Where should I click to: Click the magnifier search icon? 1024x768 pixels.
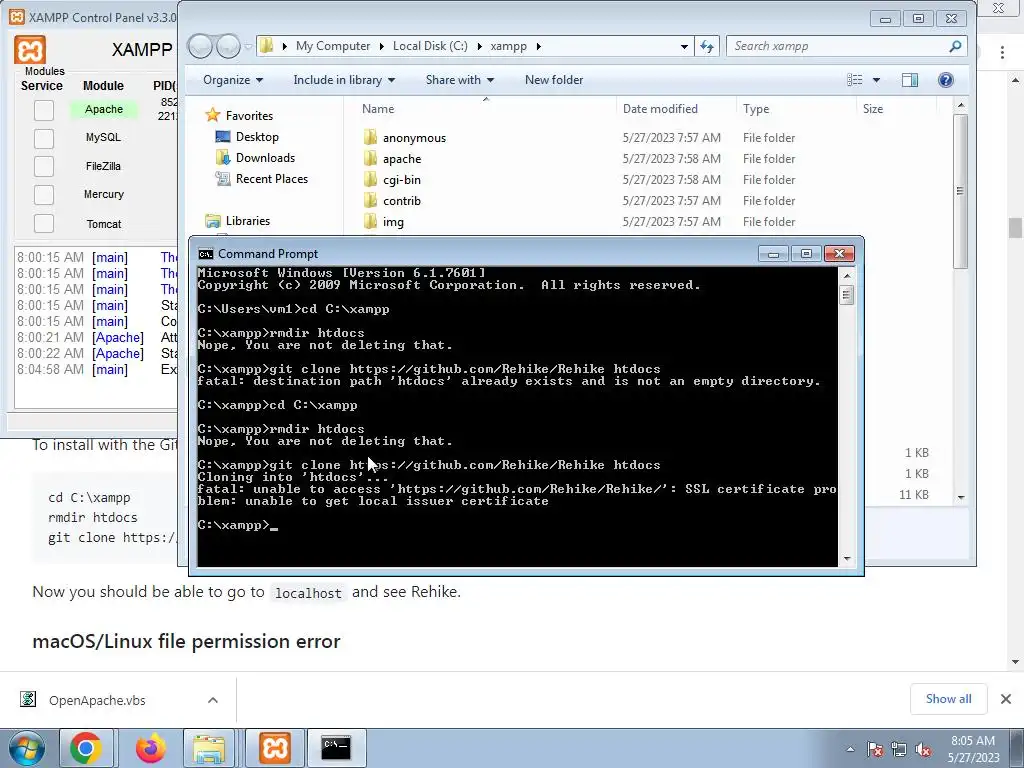click(x=955, y=46)
